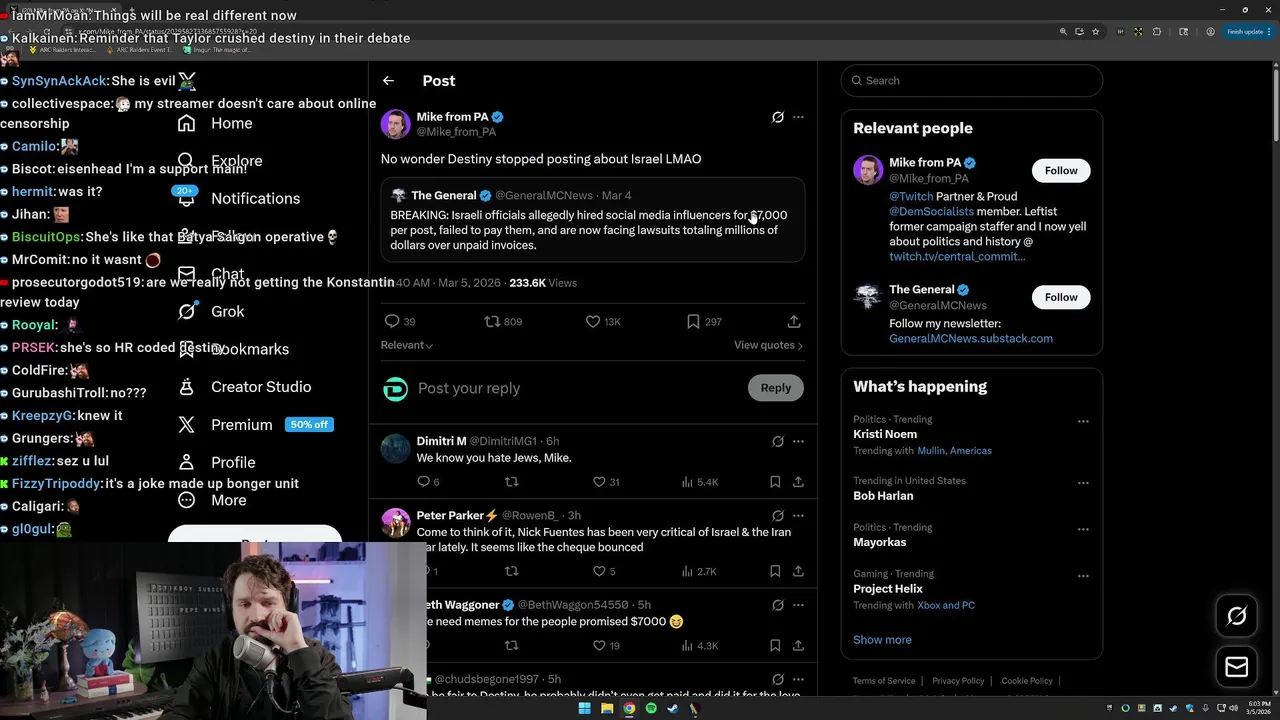This screenshot has height=720, width=1280.
Task: Share the main post via share icon
Action: tap(794, 321)
